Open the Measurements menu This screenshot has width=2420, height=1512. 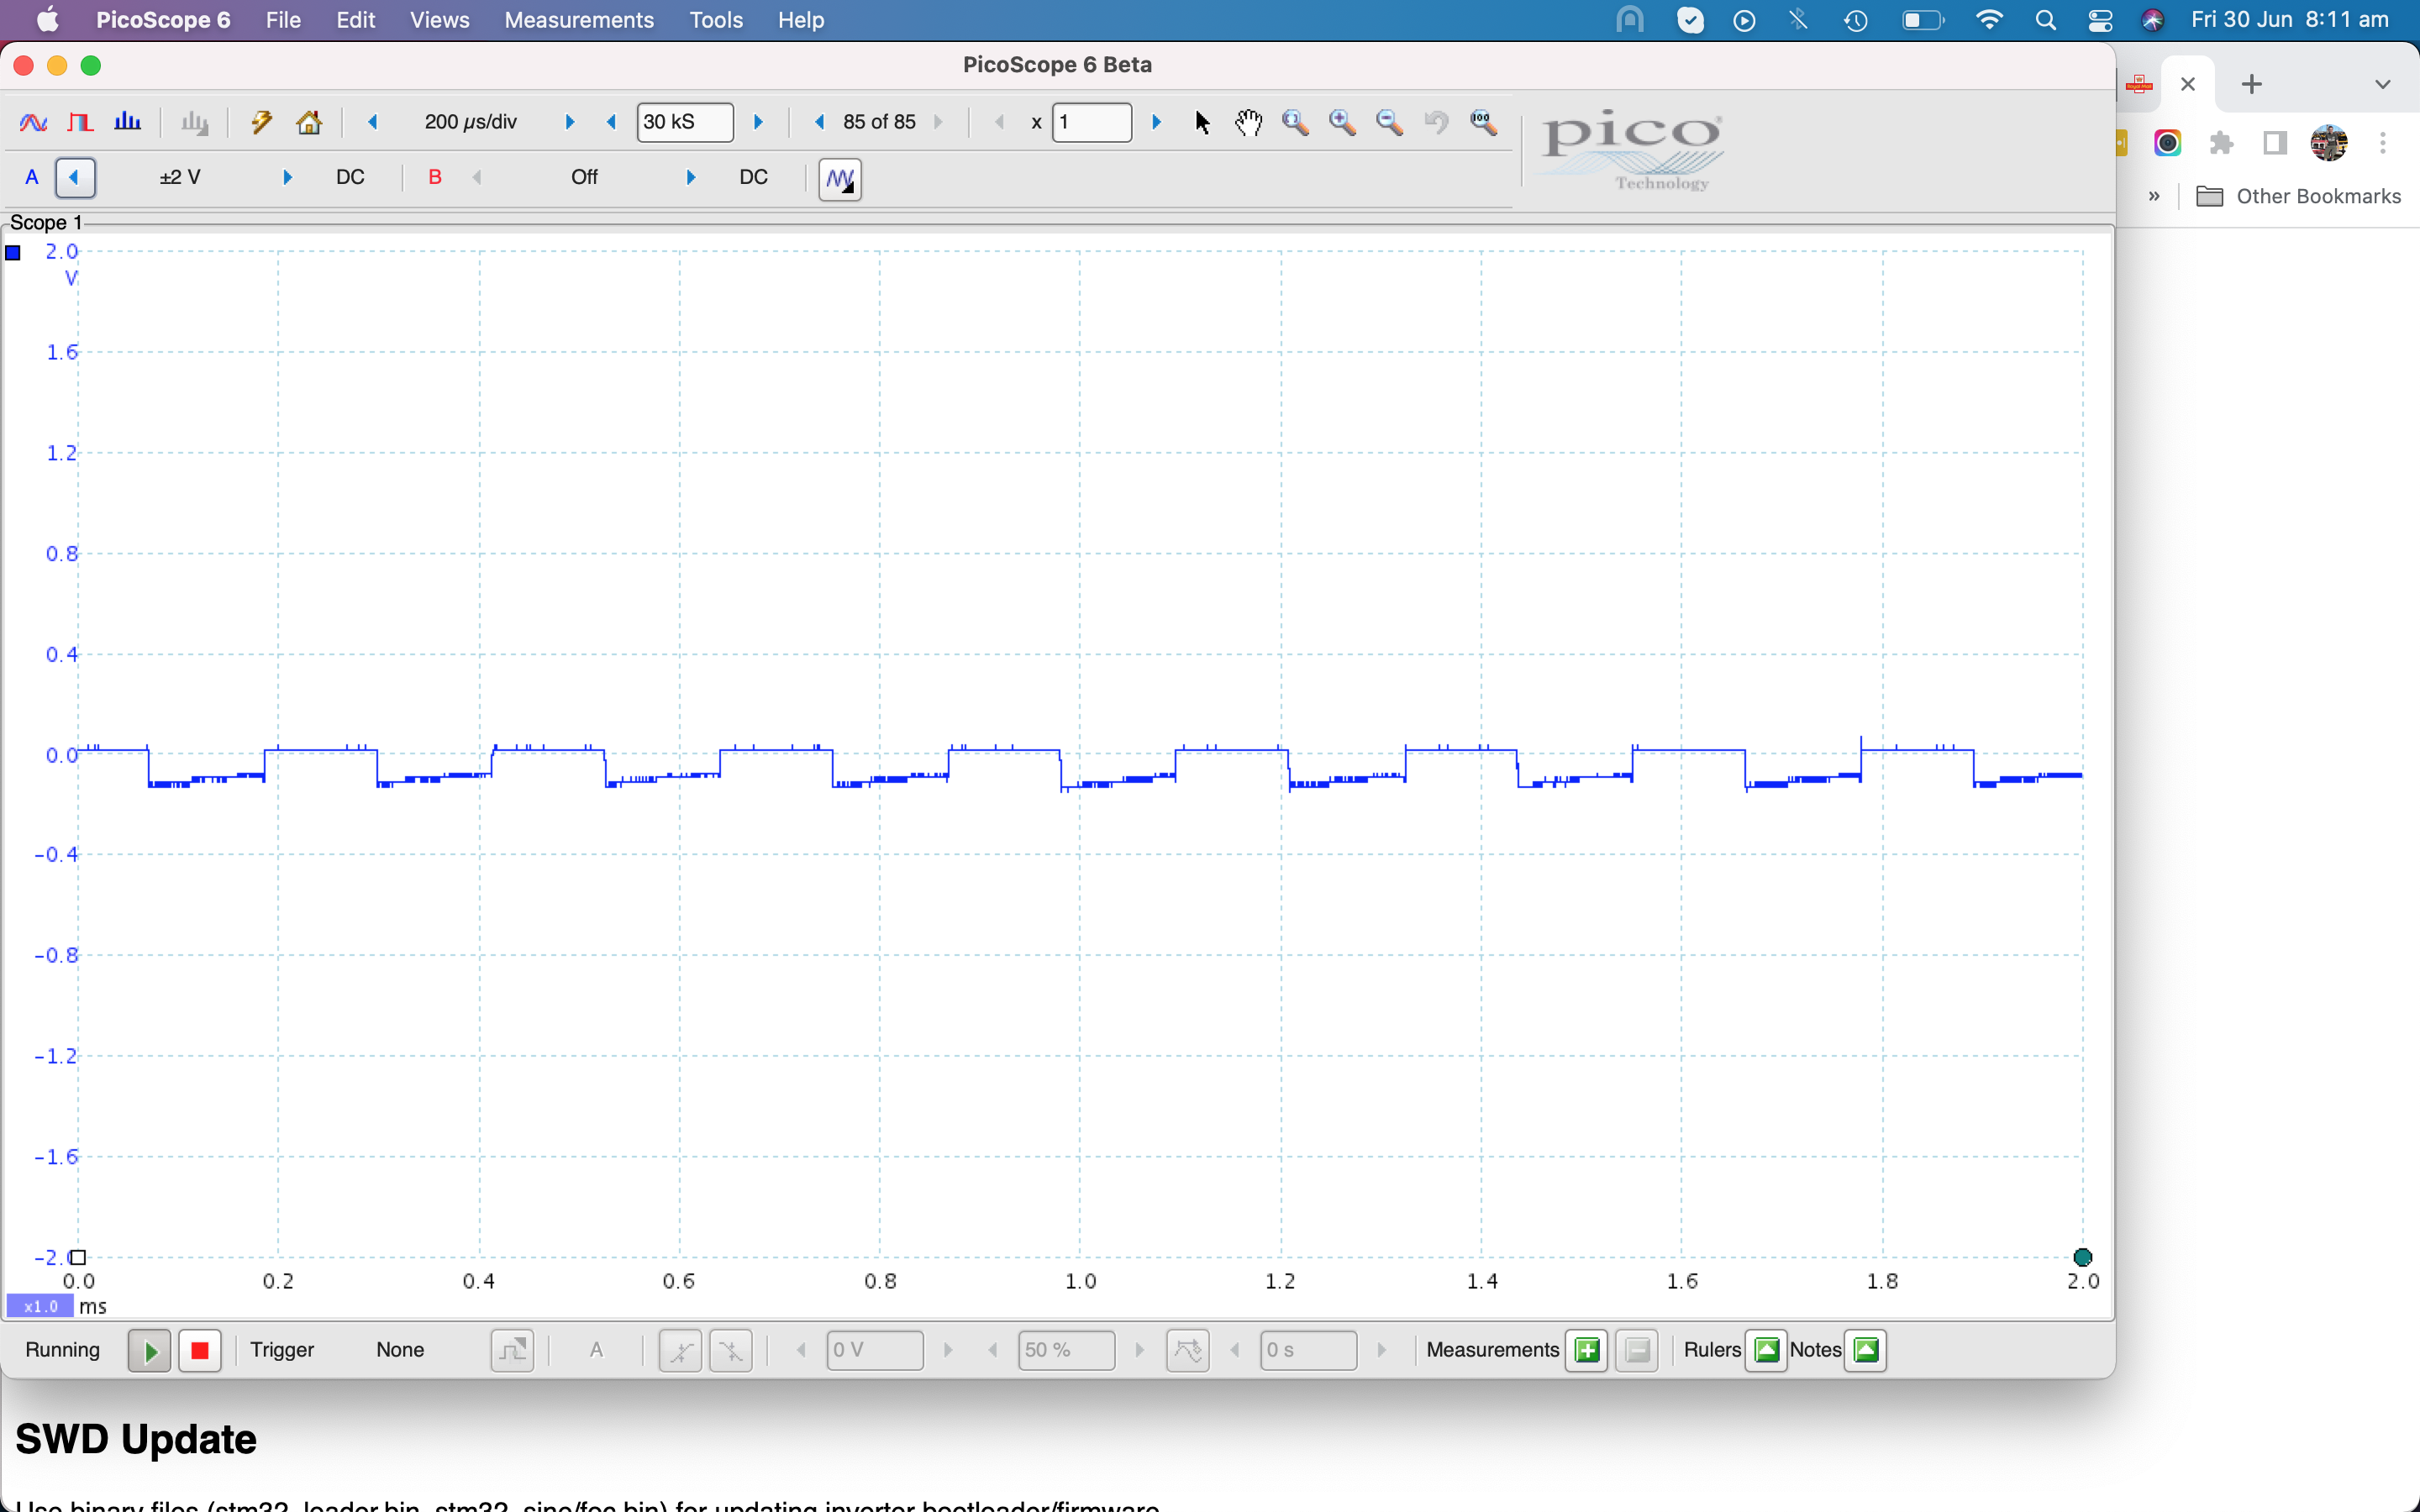578,20
